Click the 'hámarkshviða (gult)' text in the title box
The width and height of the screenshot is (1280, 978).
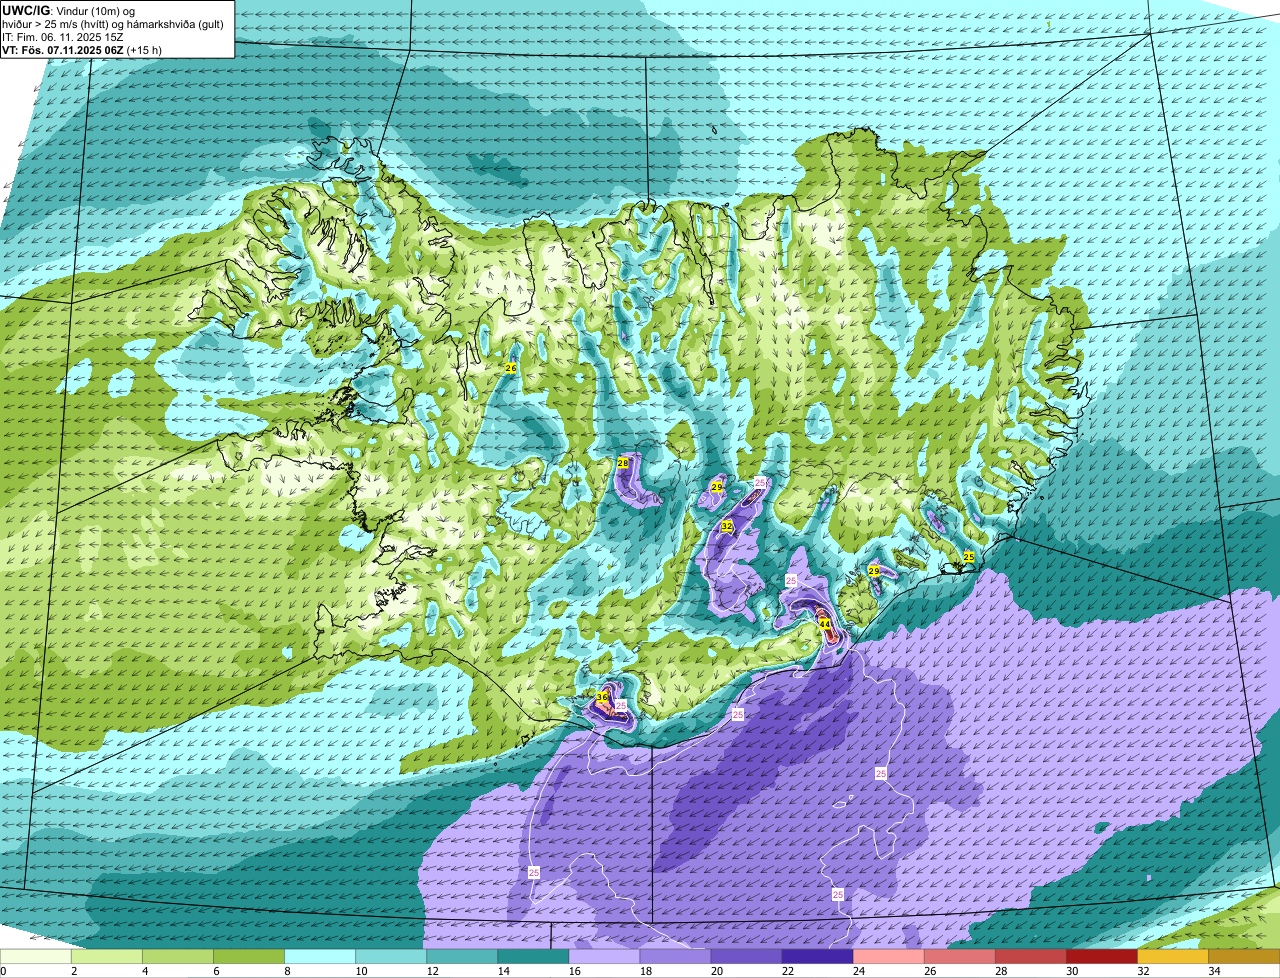click(x=176, y=24)
